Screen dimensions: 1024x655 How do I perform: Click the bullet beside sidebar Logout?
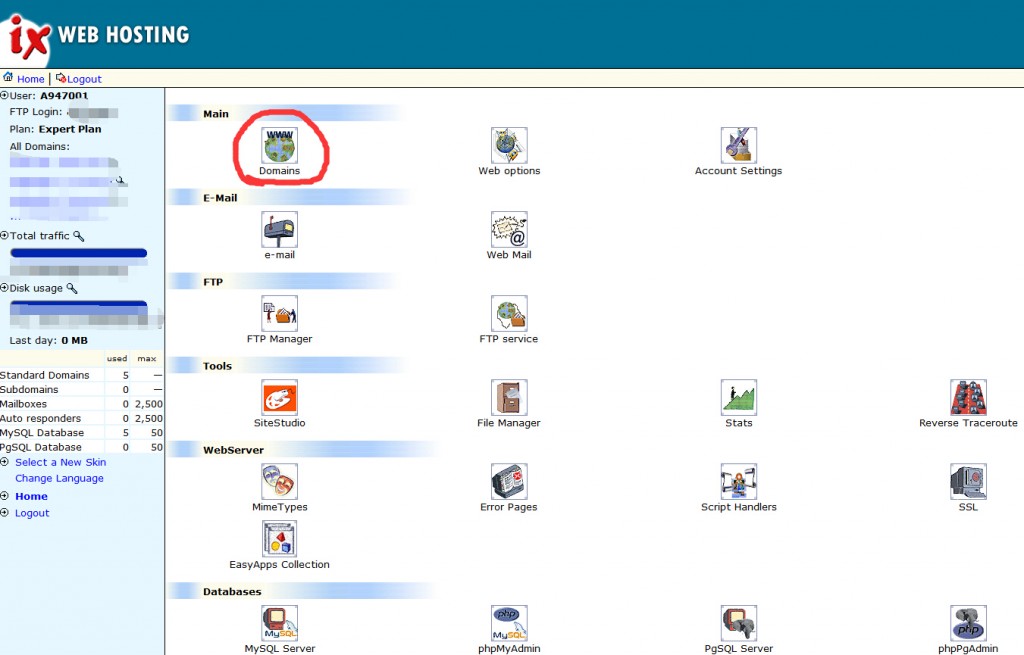point(5,513)
